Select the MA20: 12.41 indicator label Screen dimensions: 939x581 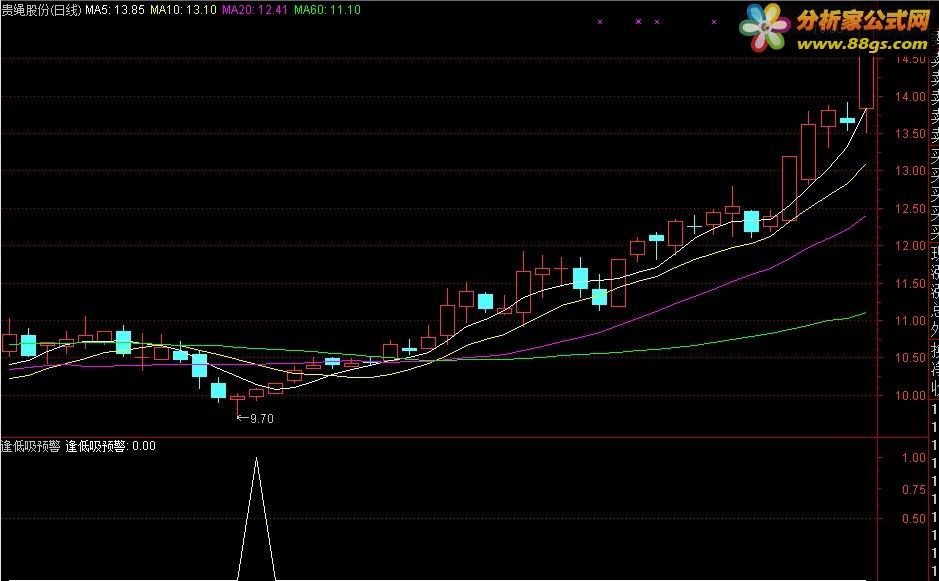pos(255,10)
